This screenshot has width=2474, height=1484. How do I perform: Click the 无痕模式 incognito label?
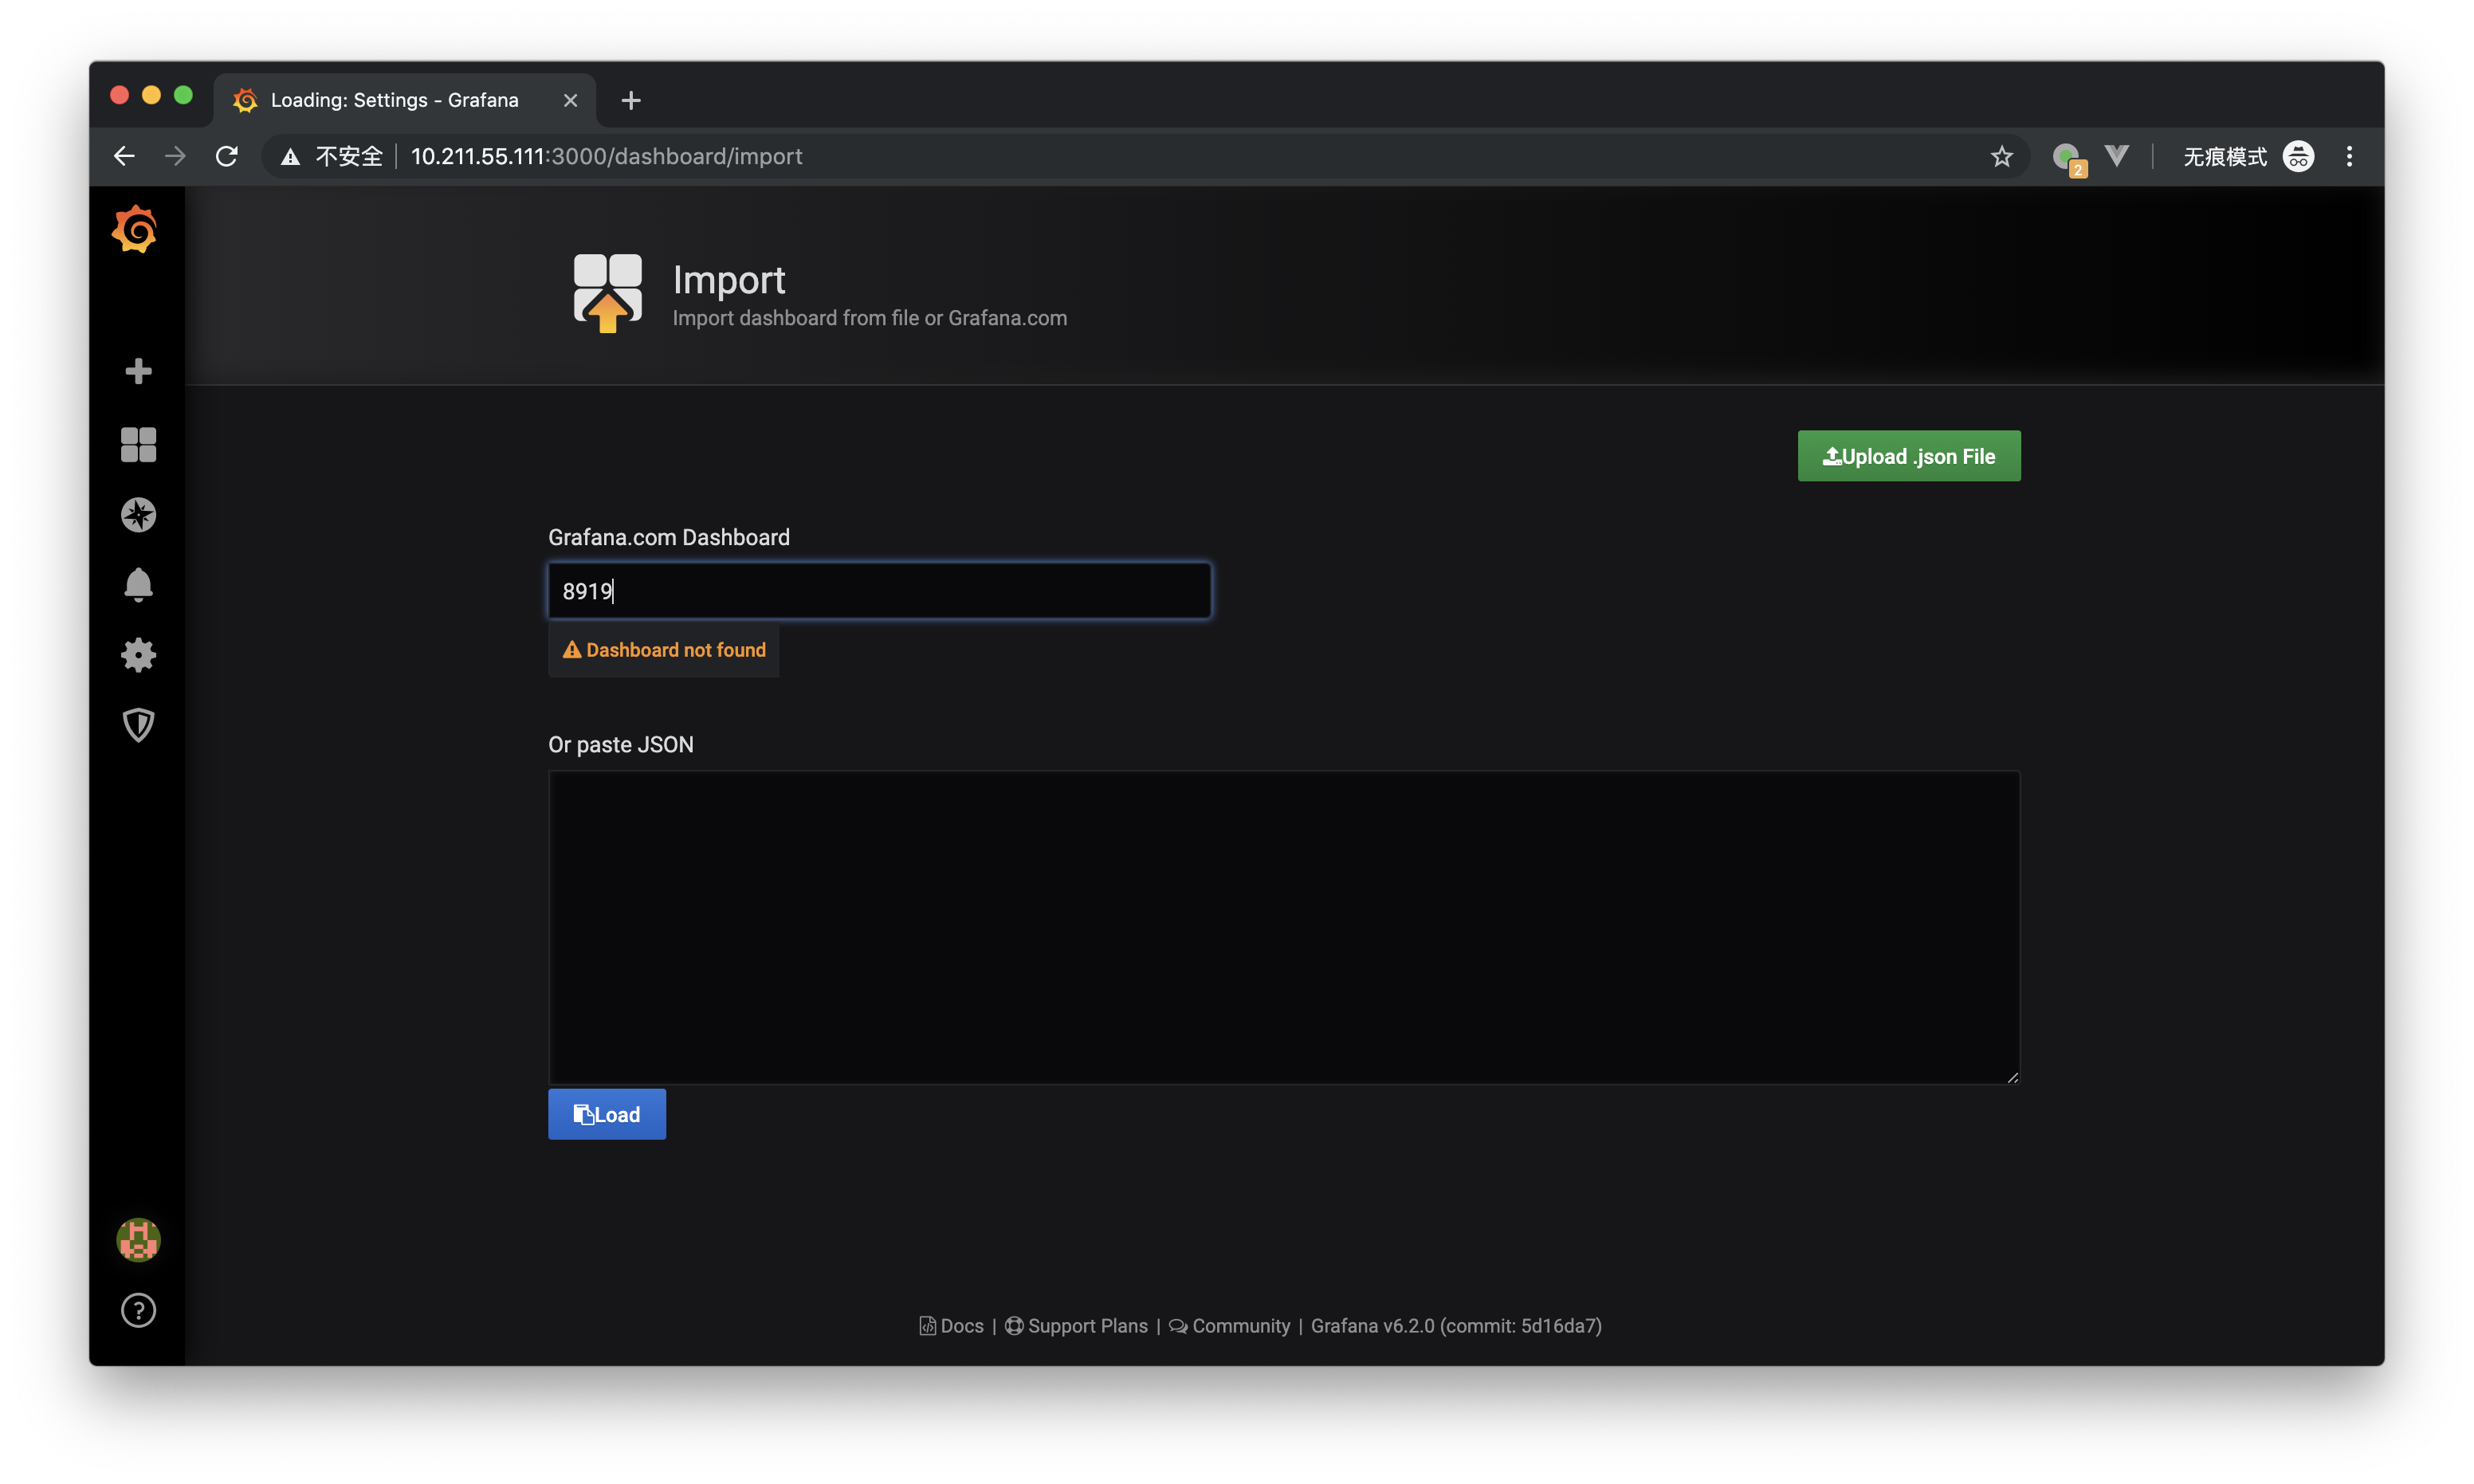[2224, 157]
